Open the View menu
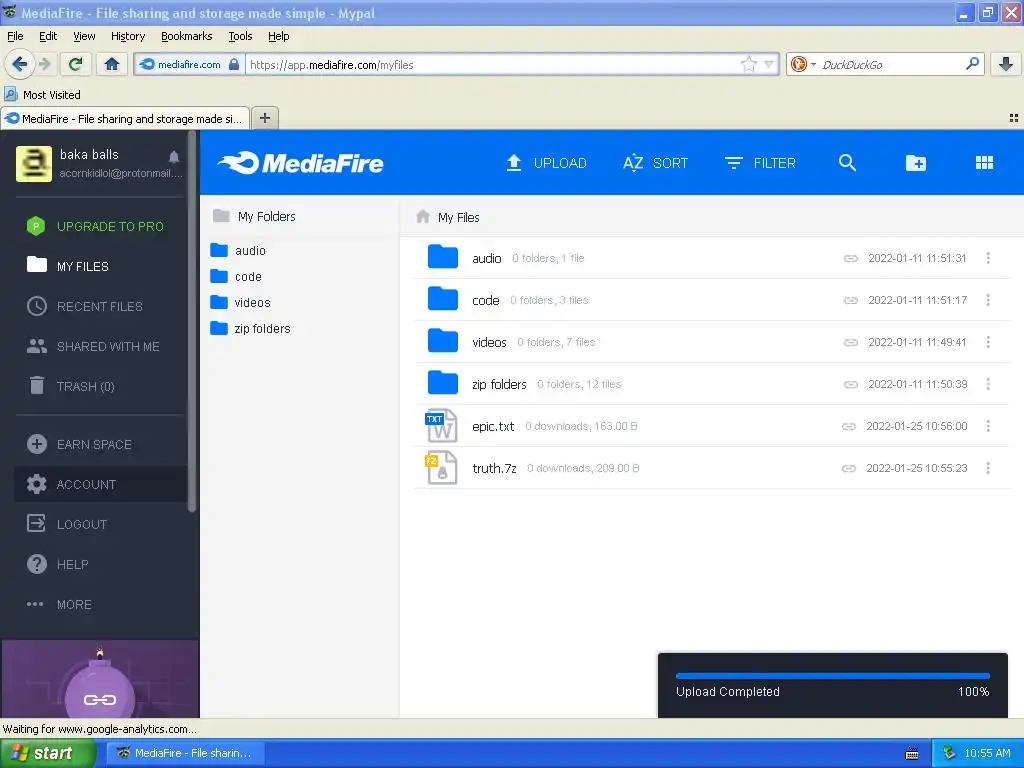Screen dimensions: 1024x768 (84, 36)
